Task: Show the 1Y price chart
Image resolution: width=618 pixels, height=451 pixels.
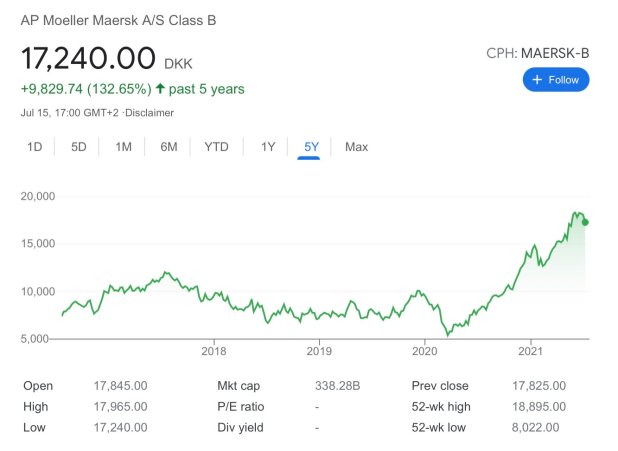Action: coord(267,147)
